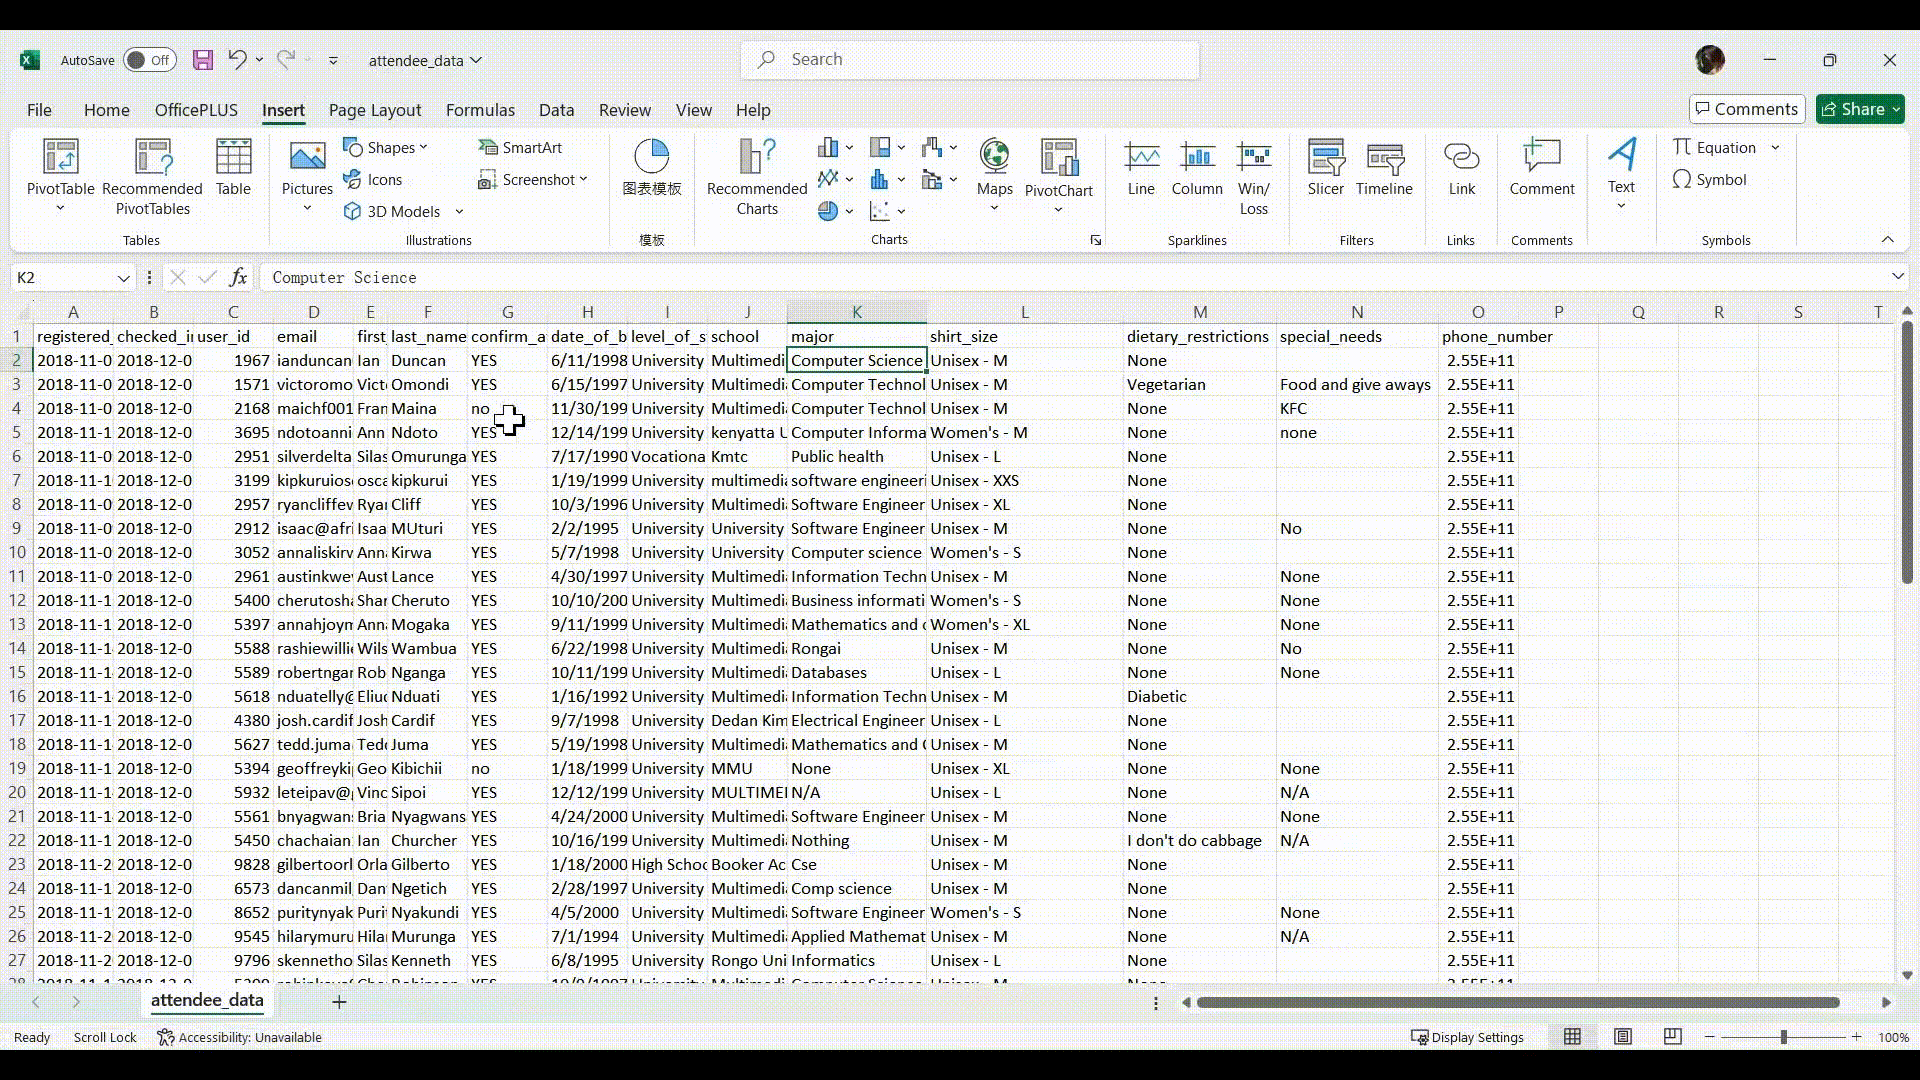The image size is (1920, 1080).
Task: Select column header K
Action: tap(856, 312)
